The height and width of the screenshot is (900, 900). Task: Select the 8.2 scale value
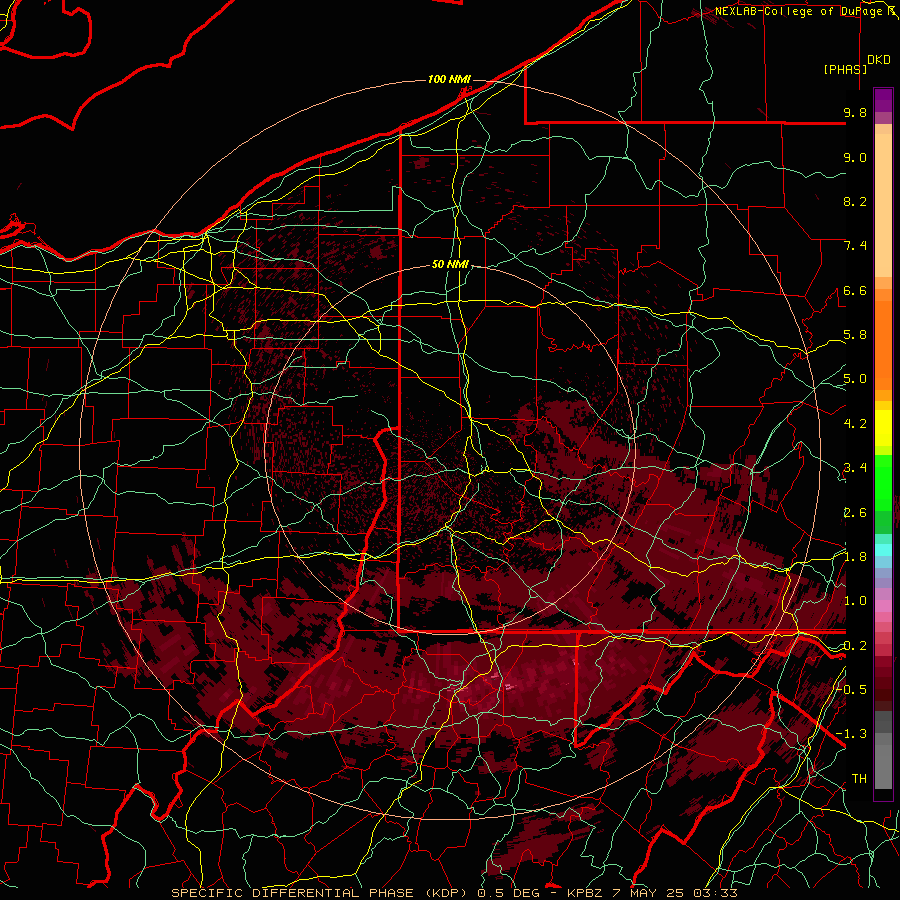pyautogui.click(x=855, y=201)
